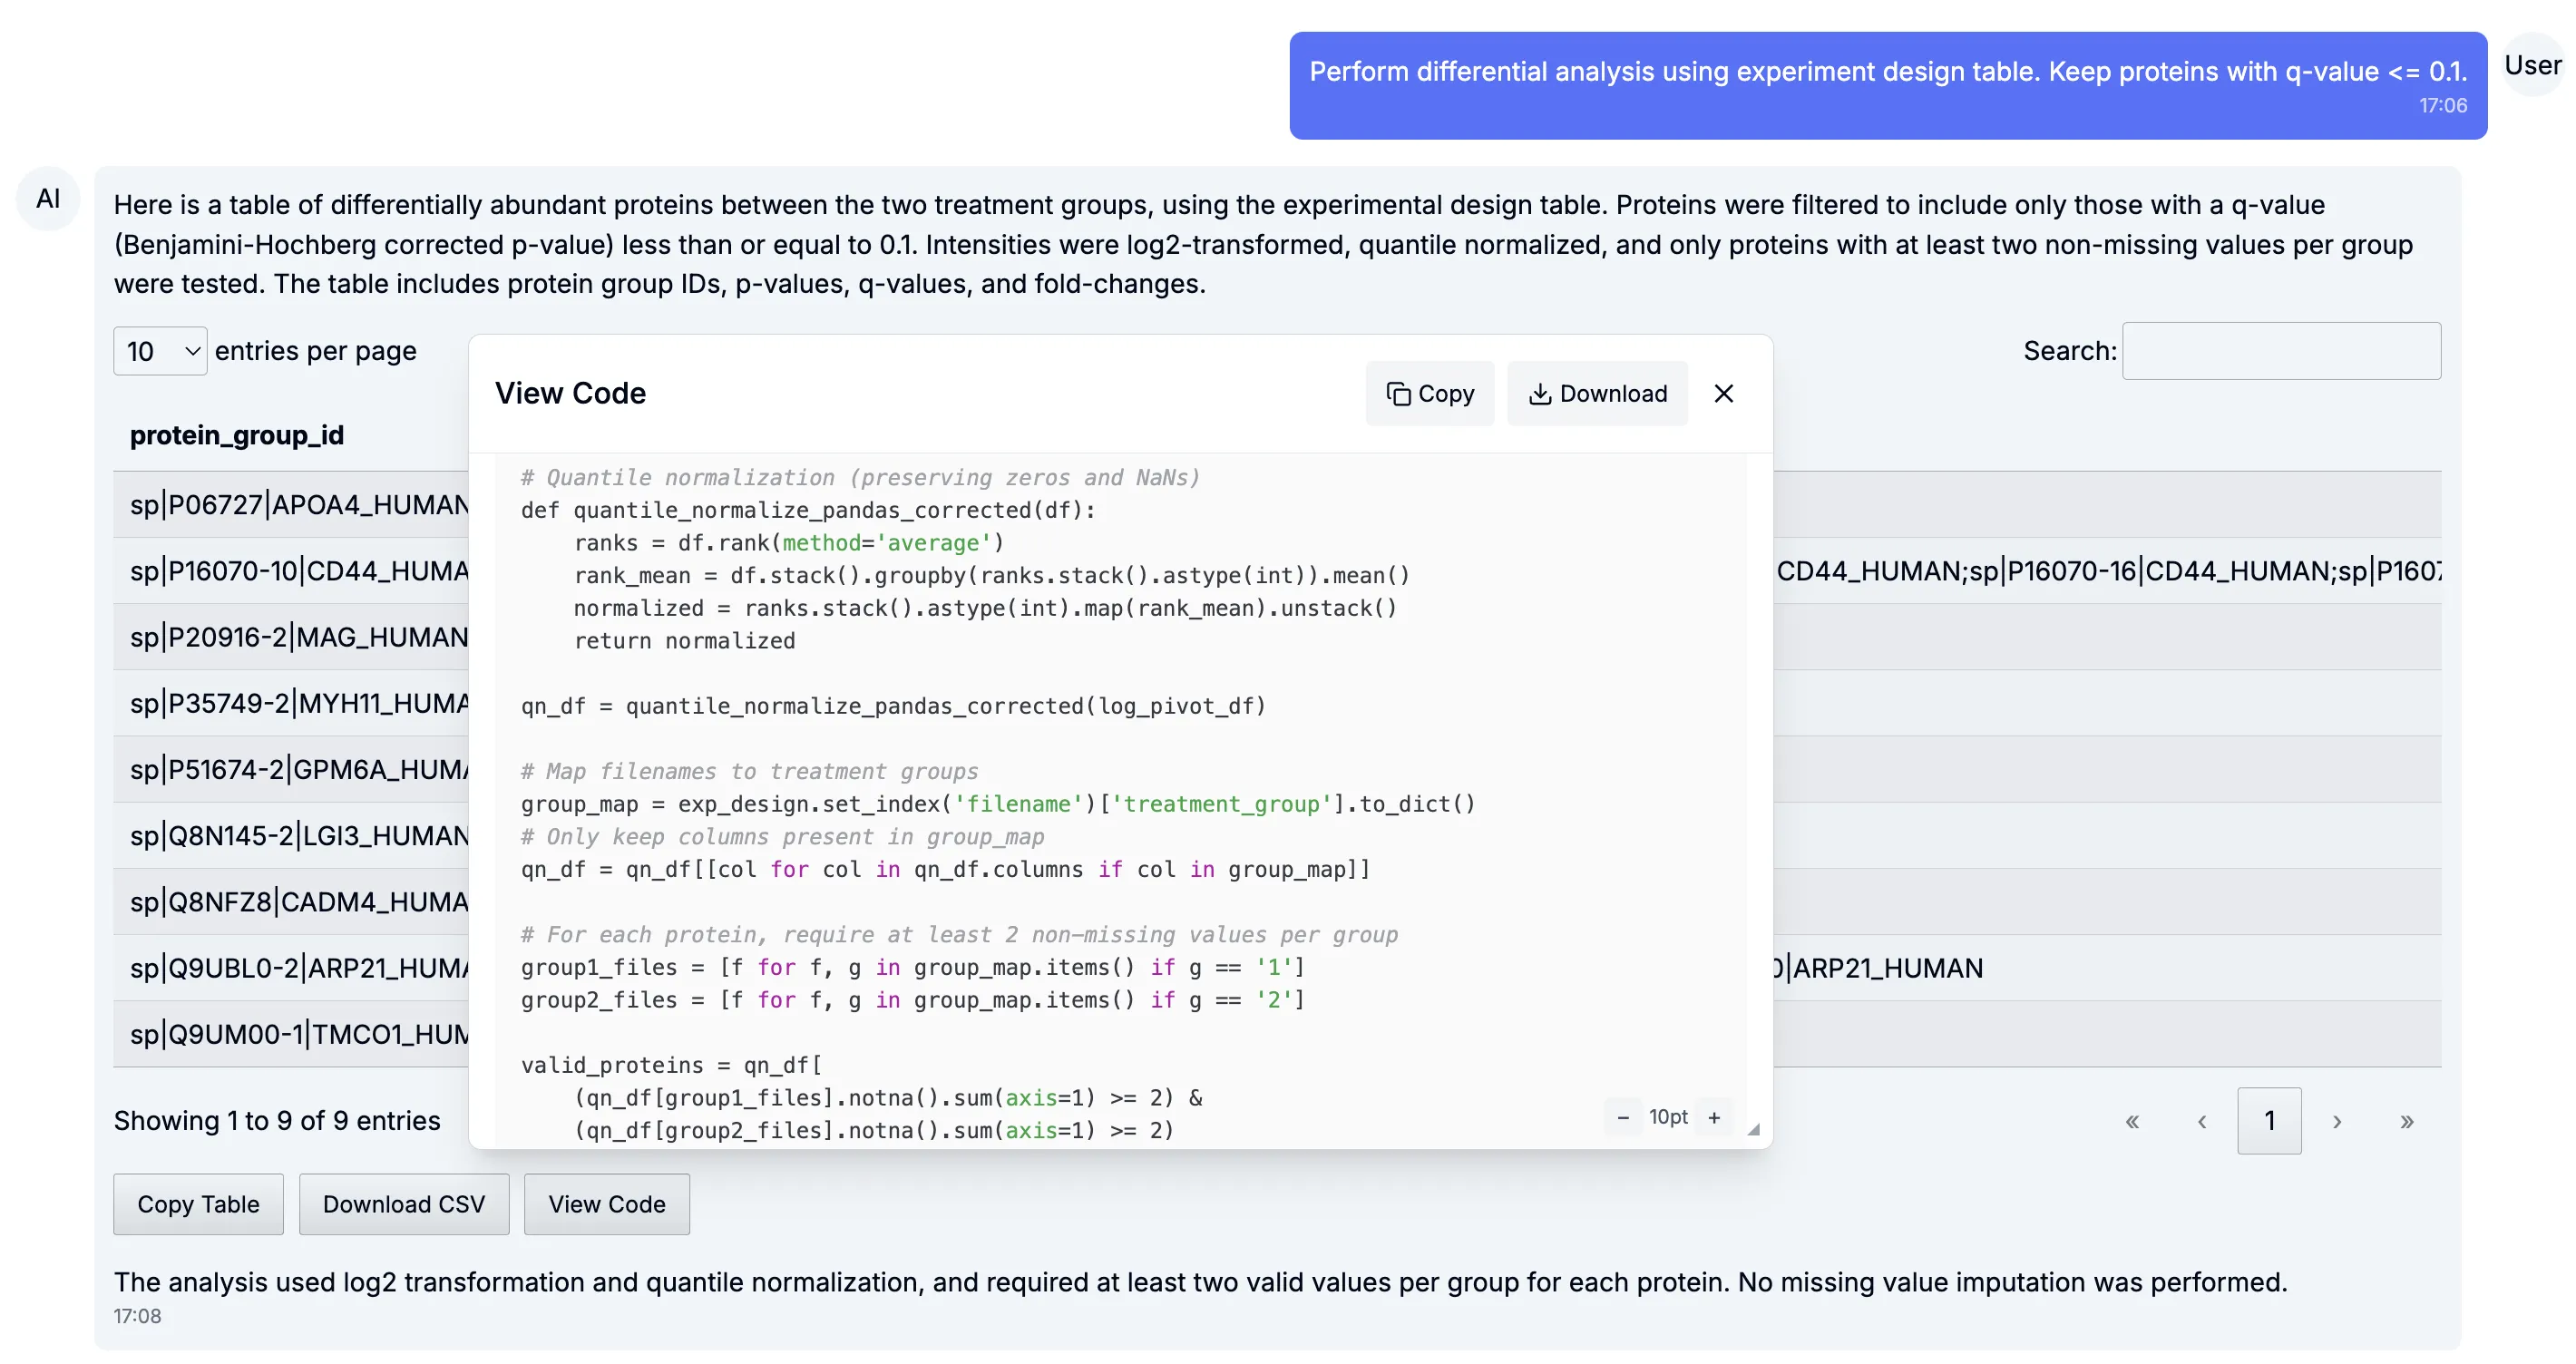
Task: Click the user's blue message bubble
Action: pyautogui.click(x=1888, y=85)
